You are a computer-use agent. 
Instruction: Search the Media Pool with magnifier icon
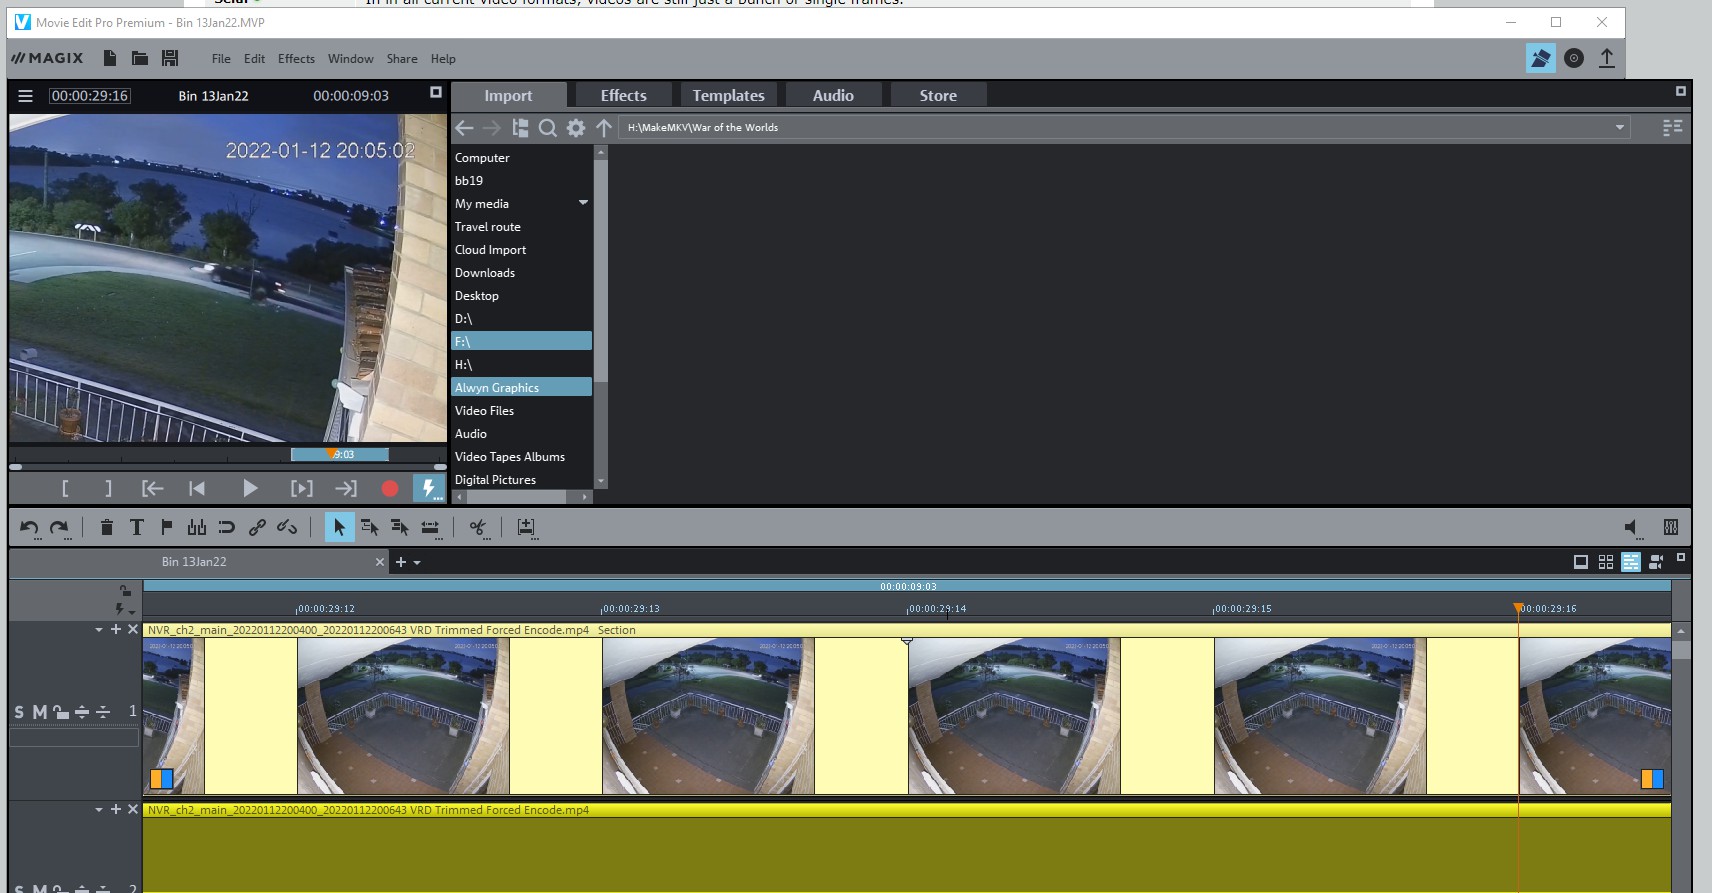tap(547, 128)
